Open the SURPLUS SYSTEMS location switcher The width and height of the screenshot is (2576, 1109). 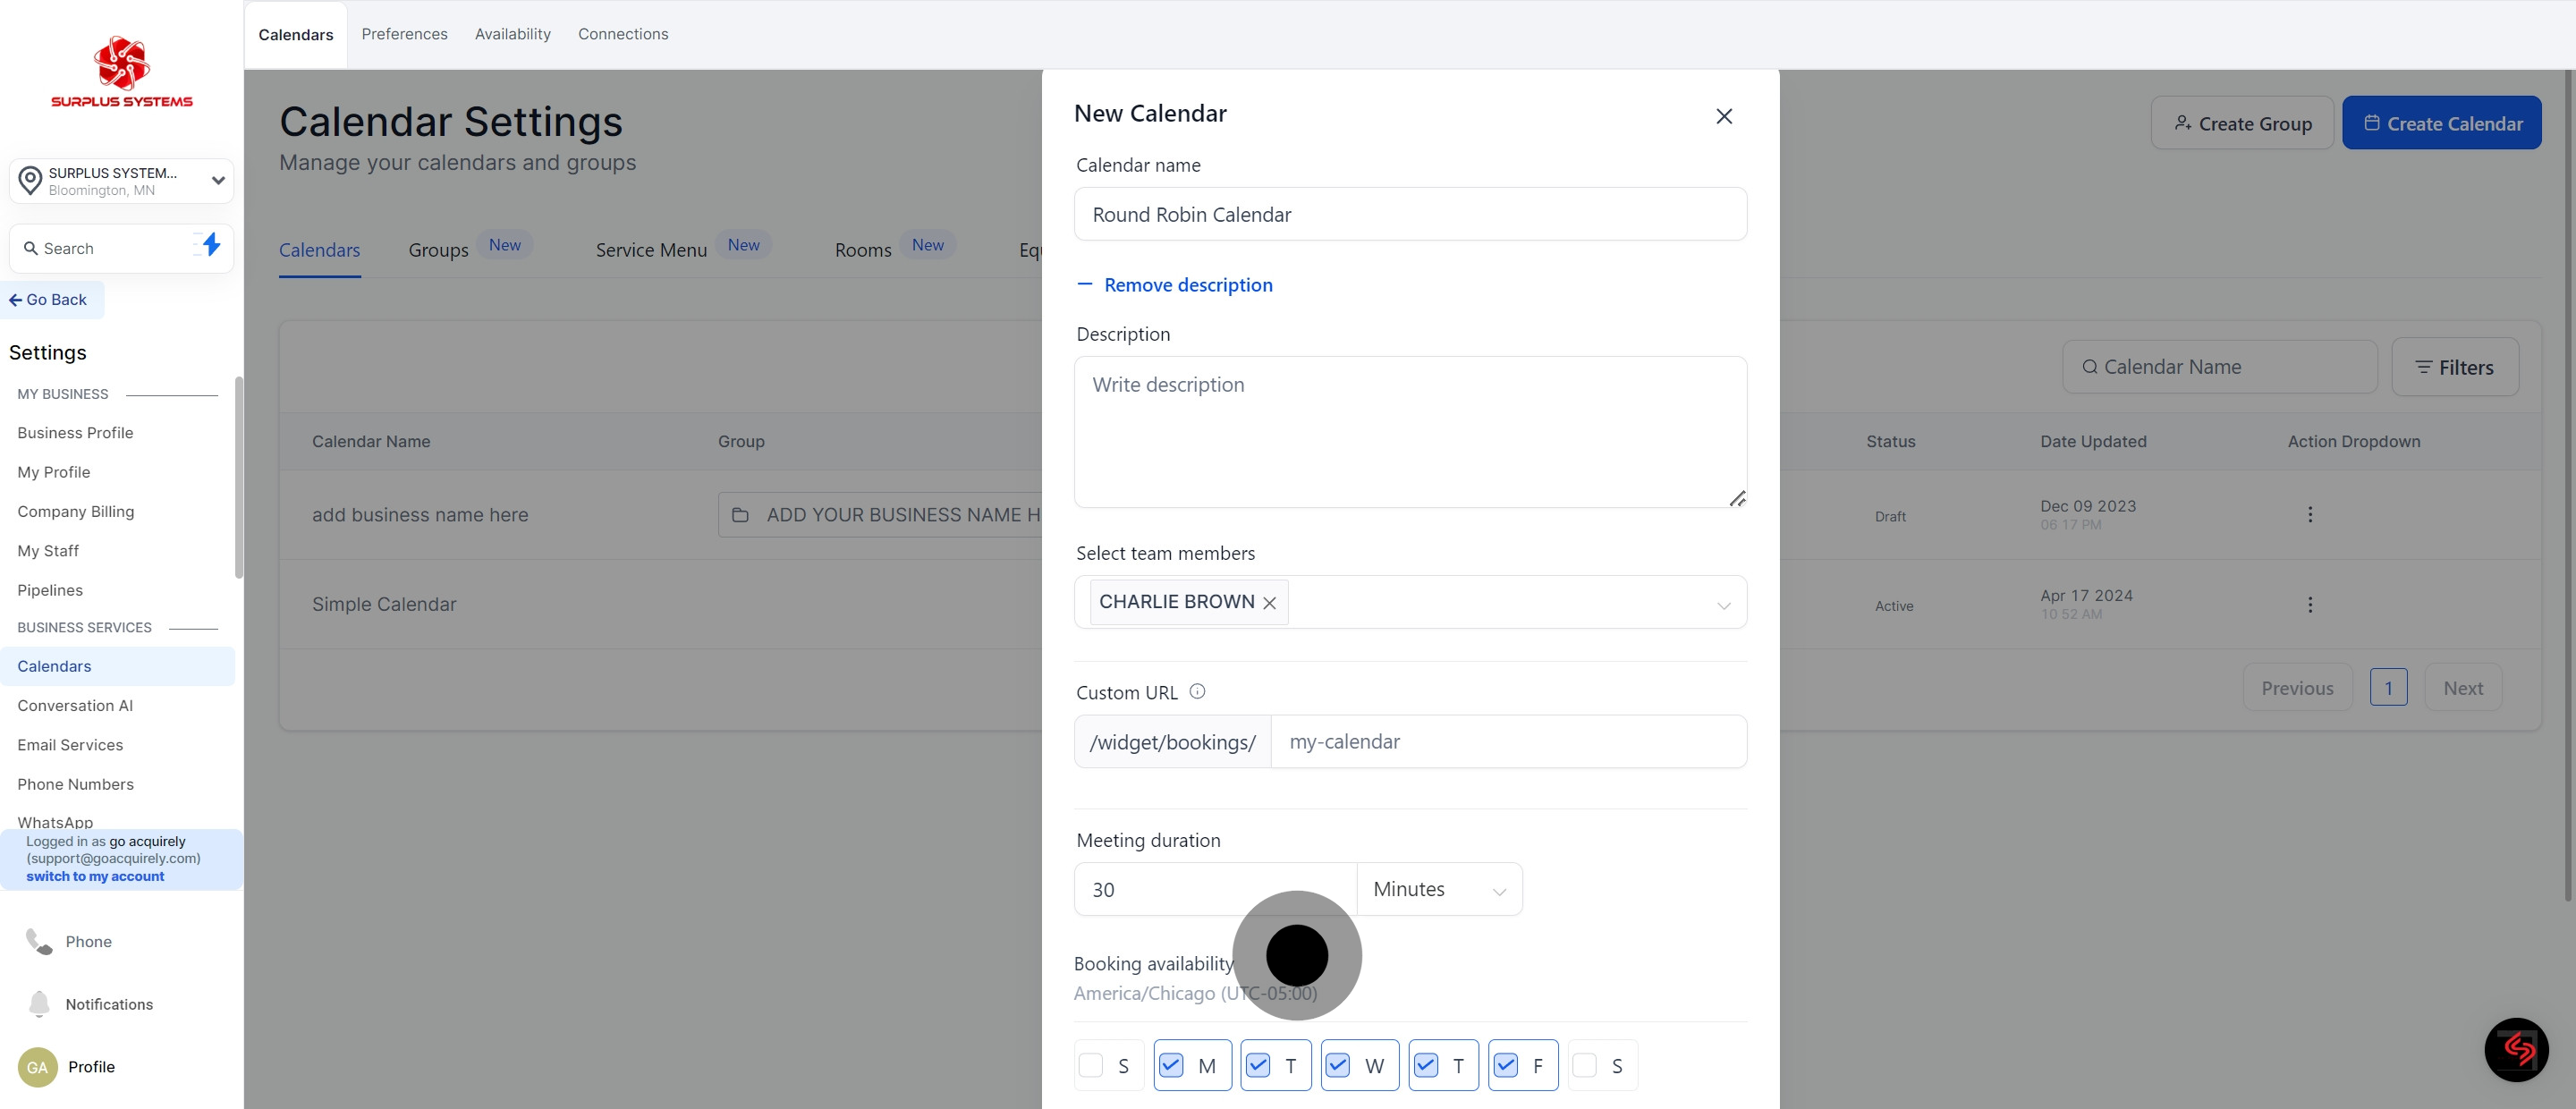pos(121,180)
